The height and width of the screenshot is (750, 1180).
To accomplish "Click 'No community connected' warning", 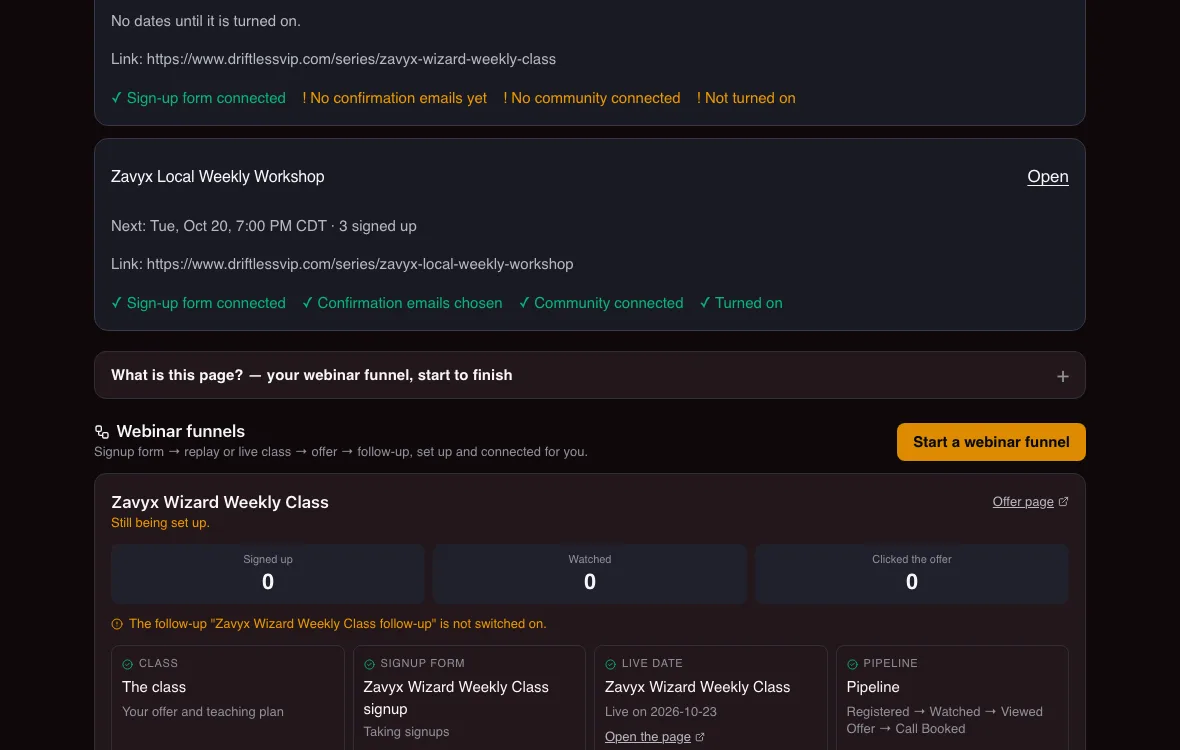I will (x=592, y=98).
